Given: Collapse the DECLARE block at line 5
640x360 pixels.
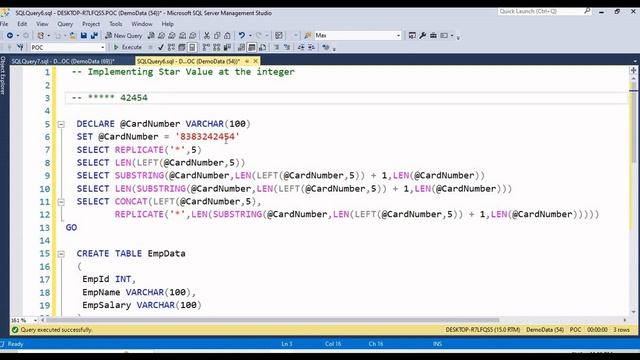Looking at the screenshot, I should [61, 124].
